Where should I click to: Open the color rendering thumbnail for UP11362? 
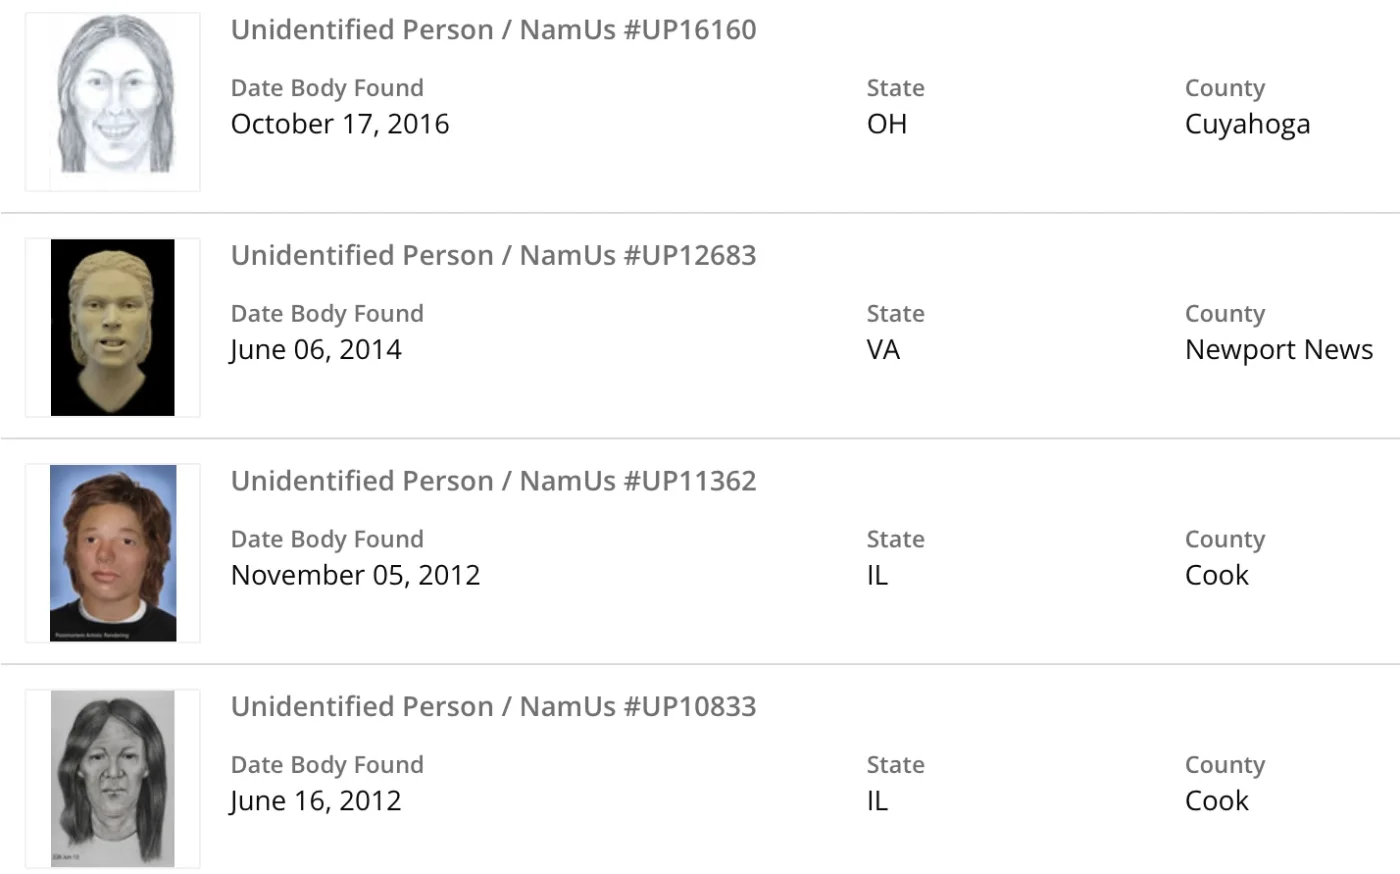(113, 552)
